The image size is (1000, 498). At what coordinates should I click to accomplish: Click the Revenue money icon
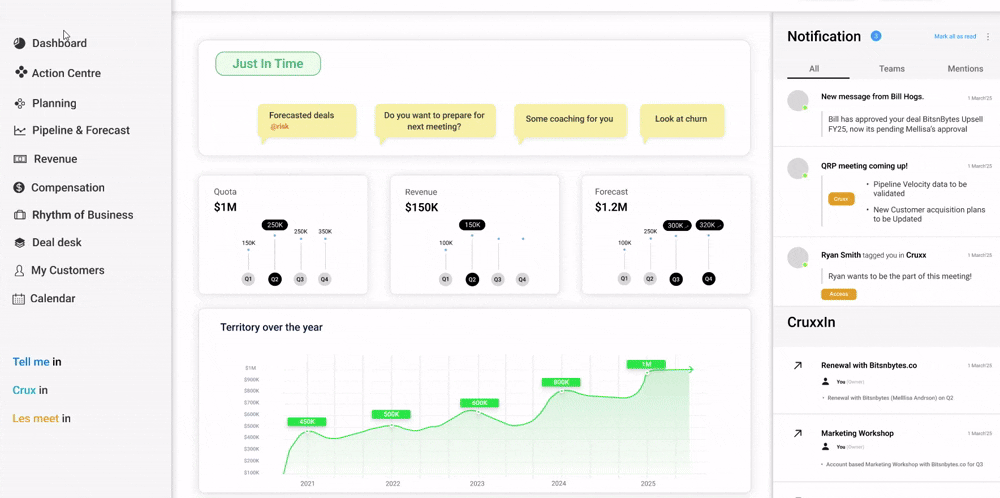click(20, 159)
